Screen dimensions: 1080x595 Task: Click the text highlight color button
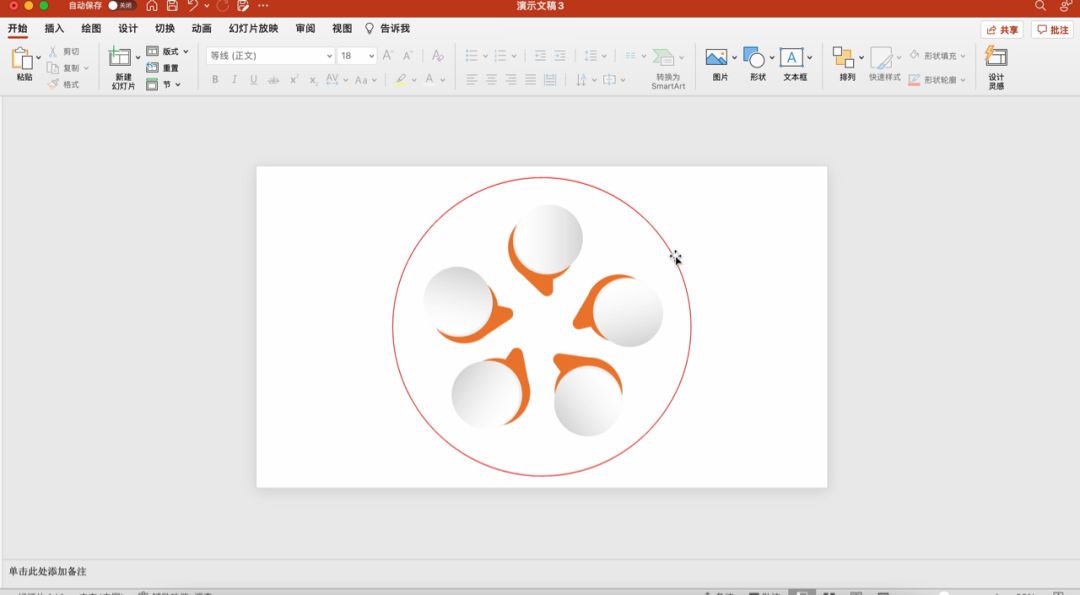pos(400,80)
